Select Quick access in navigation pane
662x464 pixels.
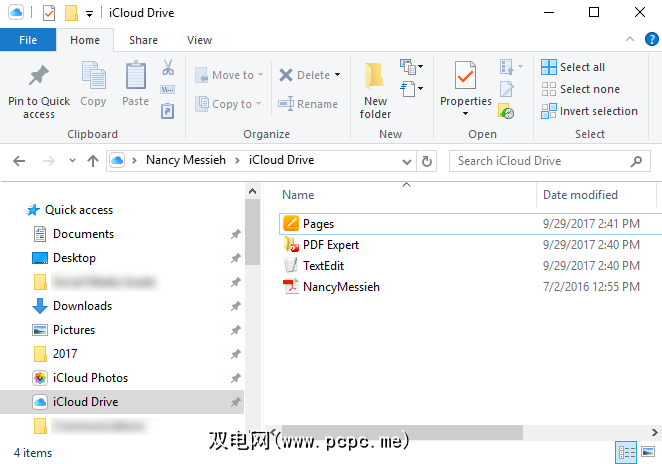[79, 210]
